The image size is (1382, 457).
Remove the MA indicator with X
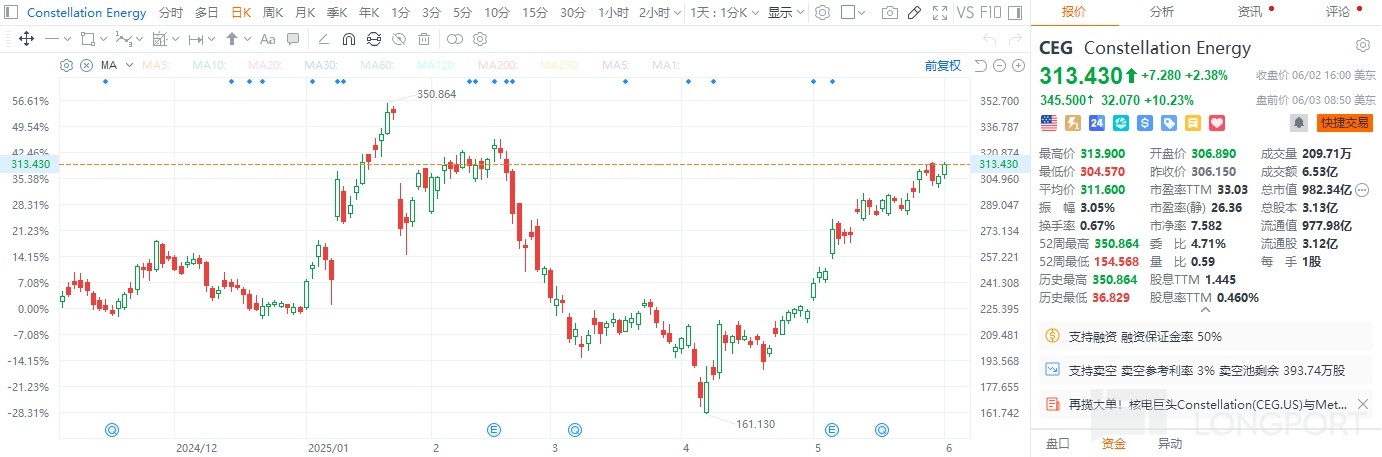pyautogui.click(x=86, y=65)
